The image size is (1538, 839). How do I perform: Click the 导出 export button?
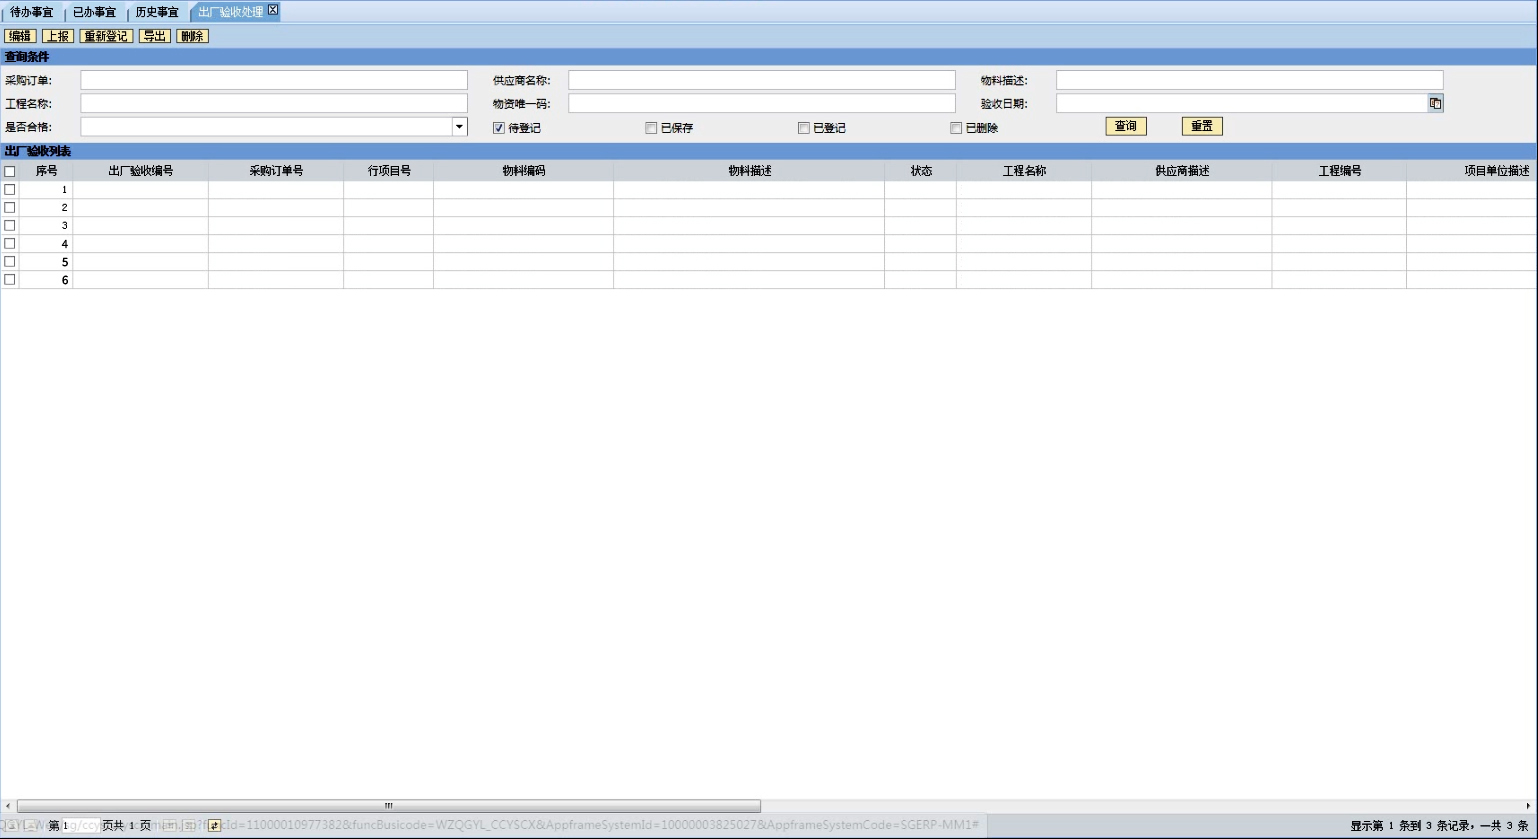tap(154, 36)
